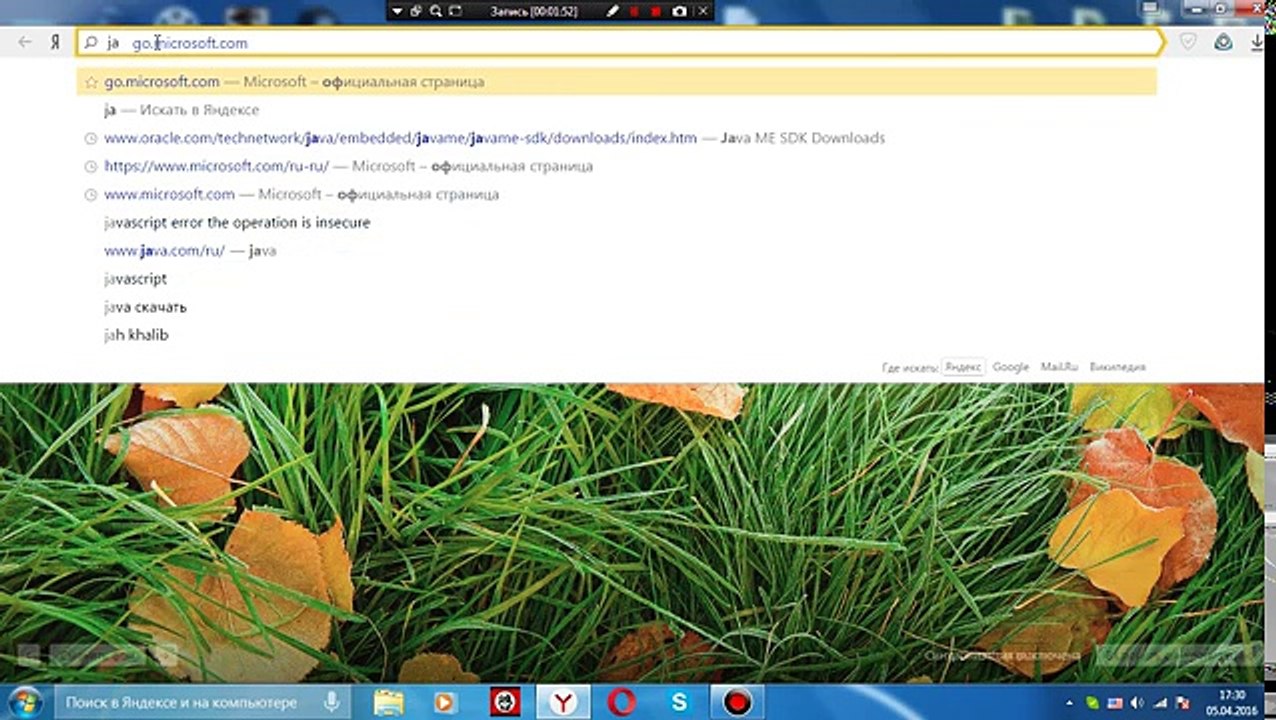The width and height of the screenshot is (1276, 720).
Task: Open the network signal icon in tray
Action: tap(1159, 703)
